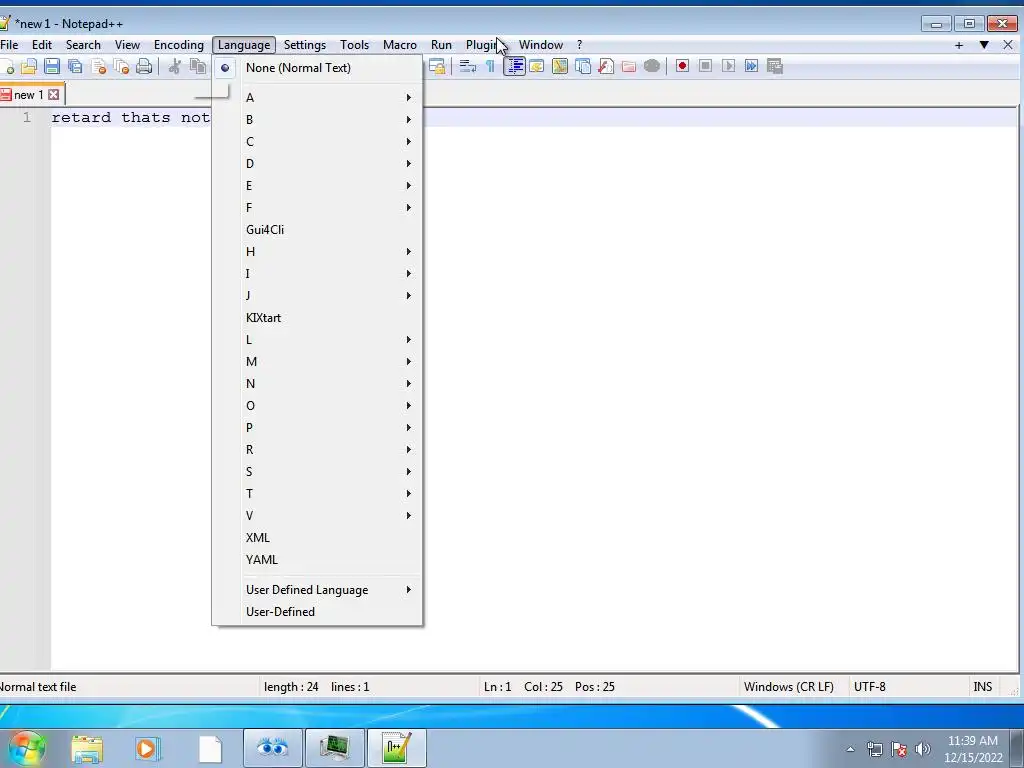This screenshot has height=768, width=1024.
Task: Open the Encoding menu
Action: click(x=179, y=45)
